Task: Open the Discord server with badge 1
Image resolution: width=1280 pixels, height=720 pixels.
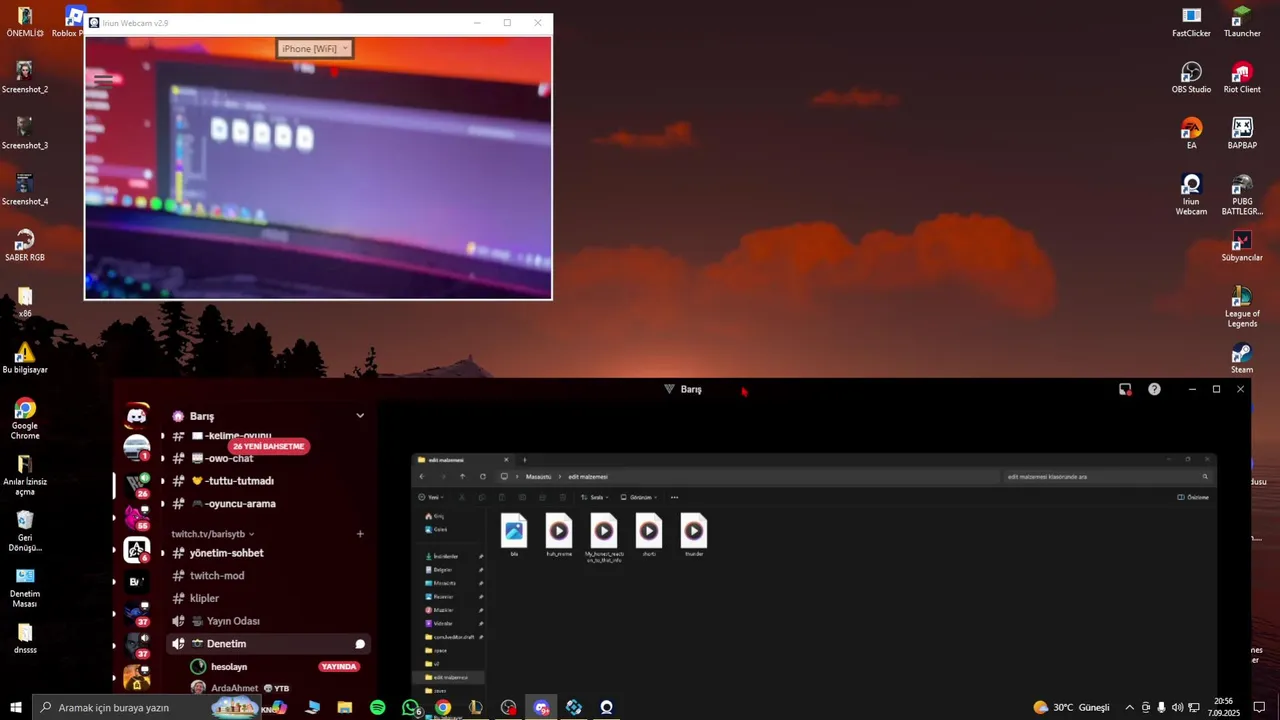Action: pyautogui.click(x=137, y=448)
